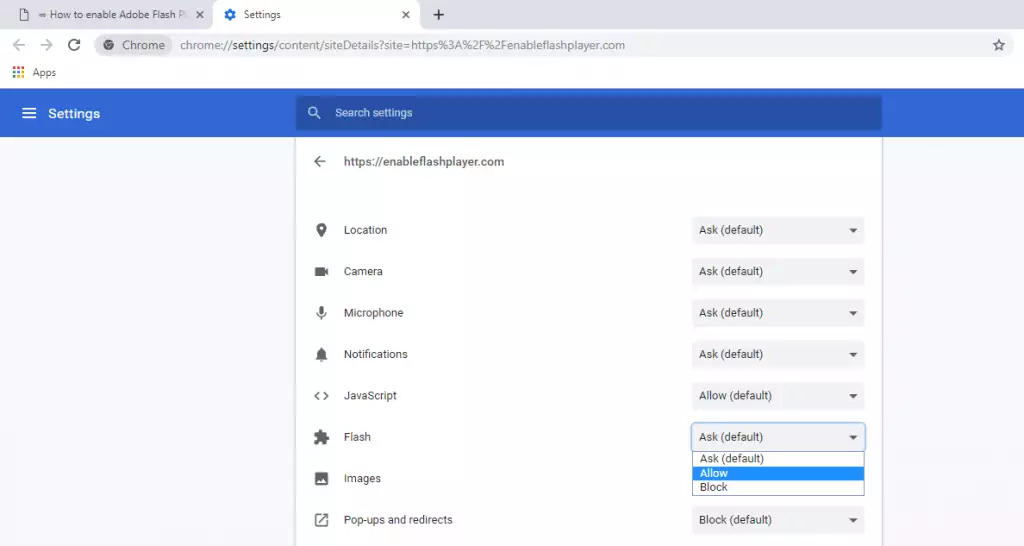Click the browser back navigation arrow

click(x=19, y=45)
